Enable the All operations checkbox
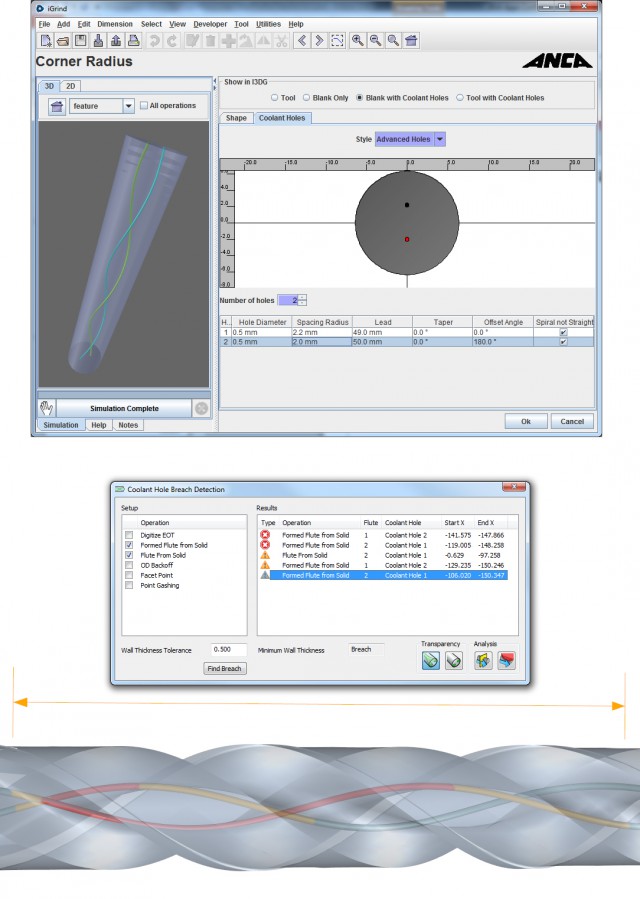 (x=144, y=105)
